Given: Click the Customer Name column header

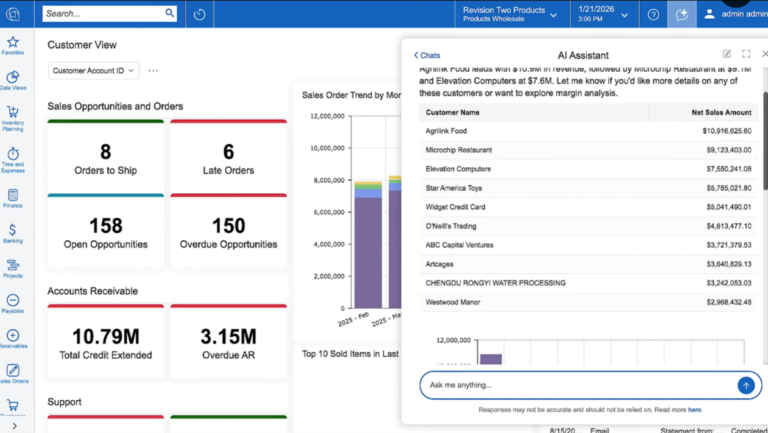Looking at the screenshot, I should (x=534, y=112).
